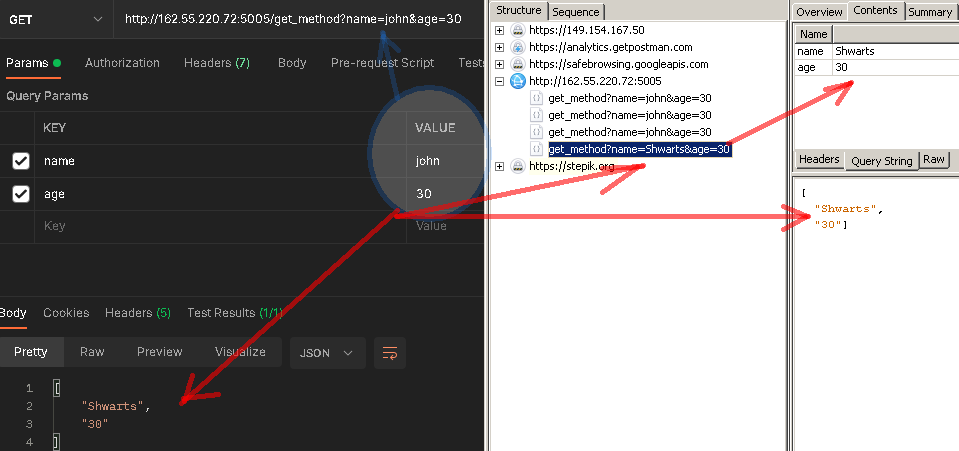Select the first get_method?name=john&age=30 request

630,98
